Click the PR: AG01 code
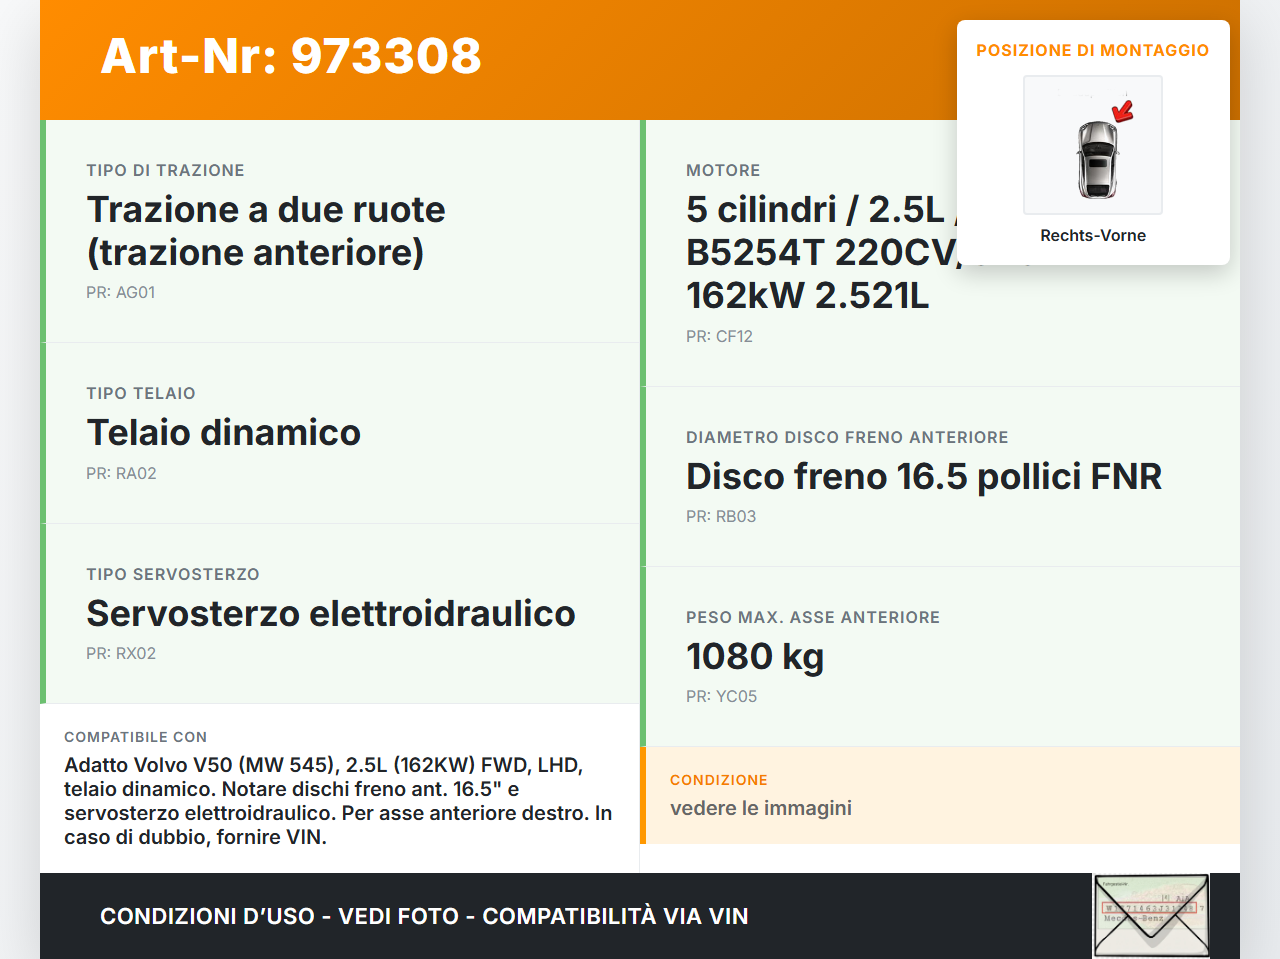This screenshot has height=959, width=1280. (x=121, y=292)
